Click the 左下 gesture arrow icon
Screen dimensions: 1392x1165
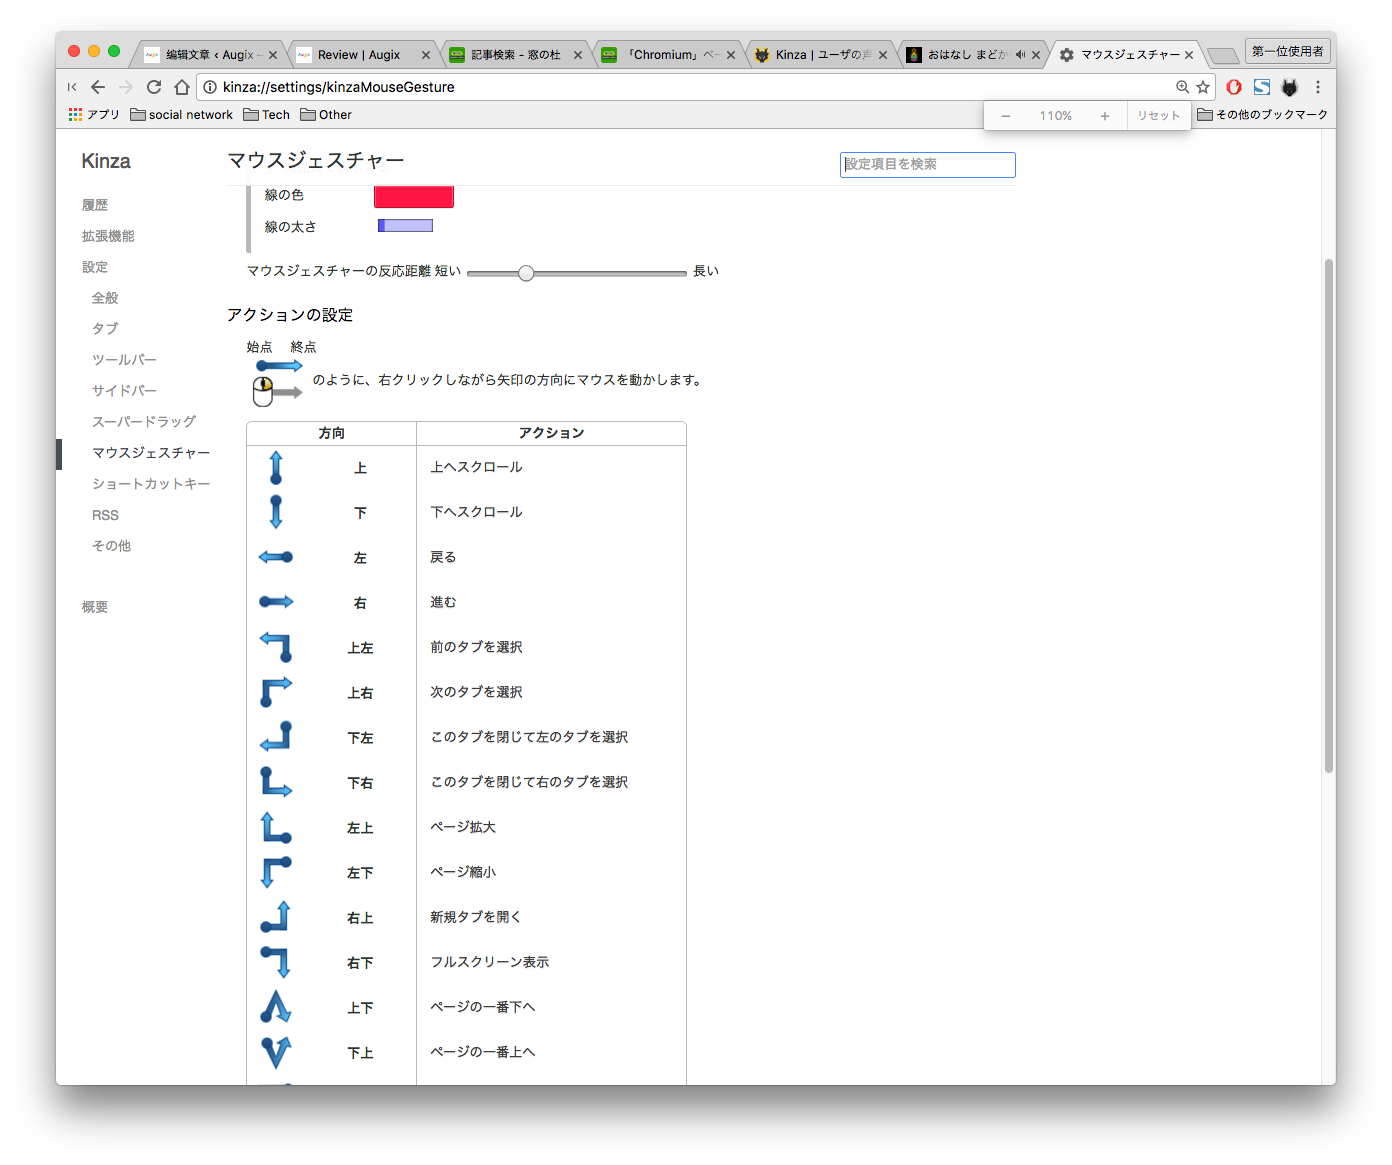click(276, 872)
